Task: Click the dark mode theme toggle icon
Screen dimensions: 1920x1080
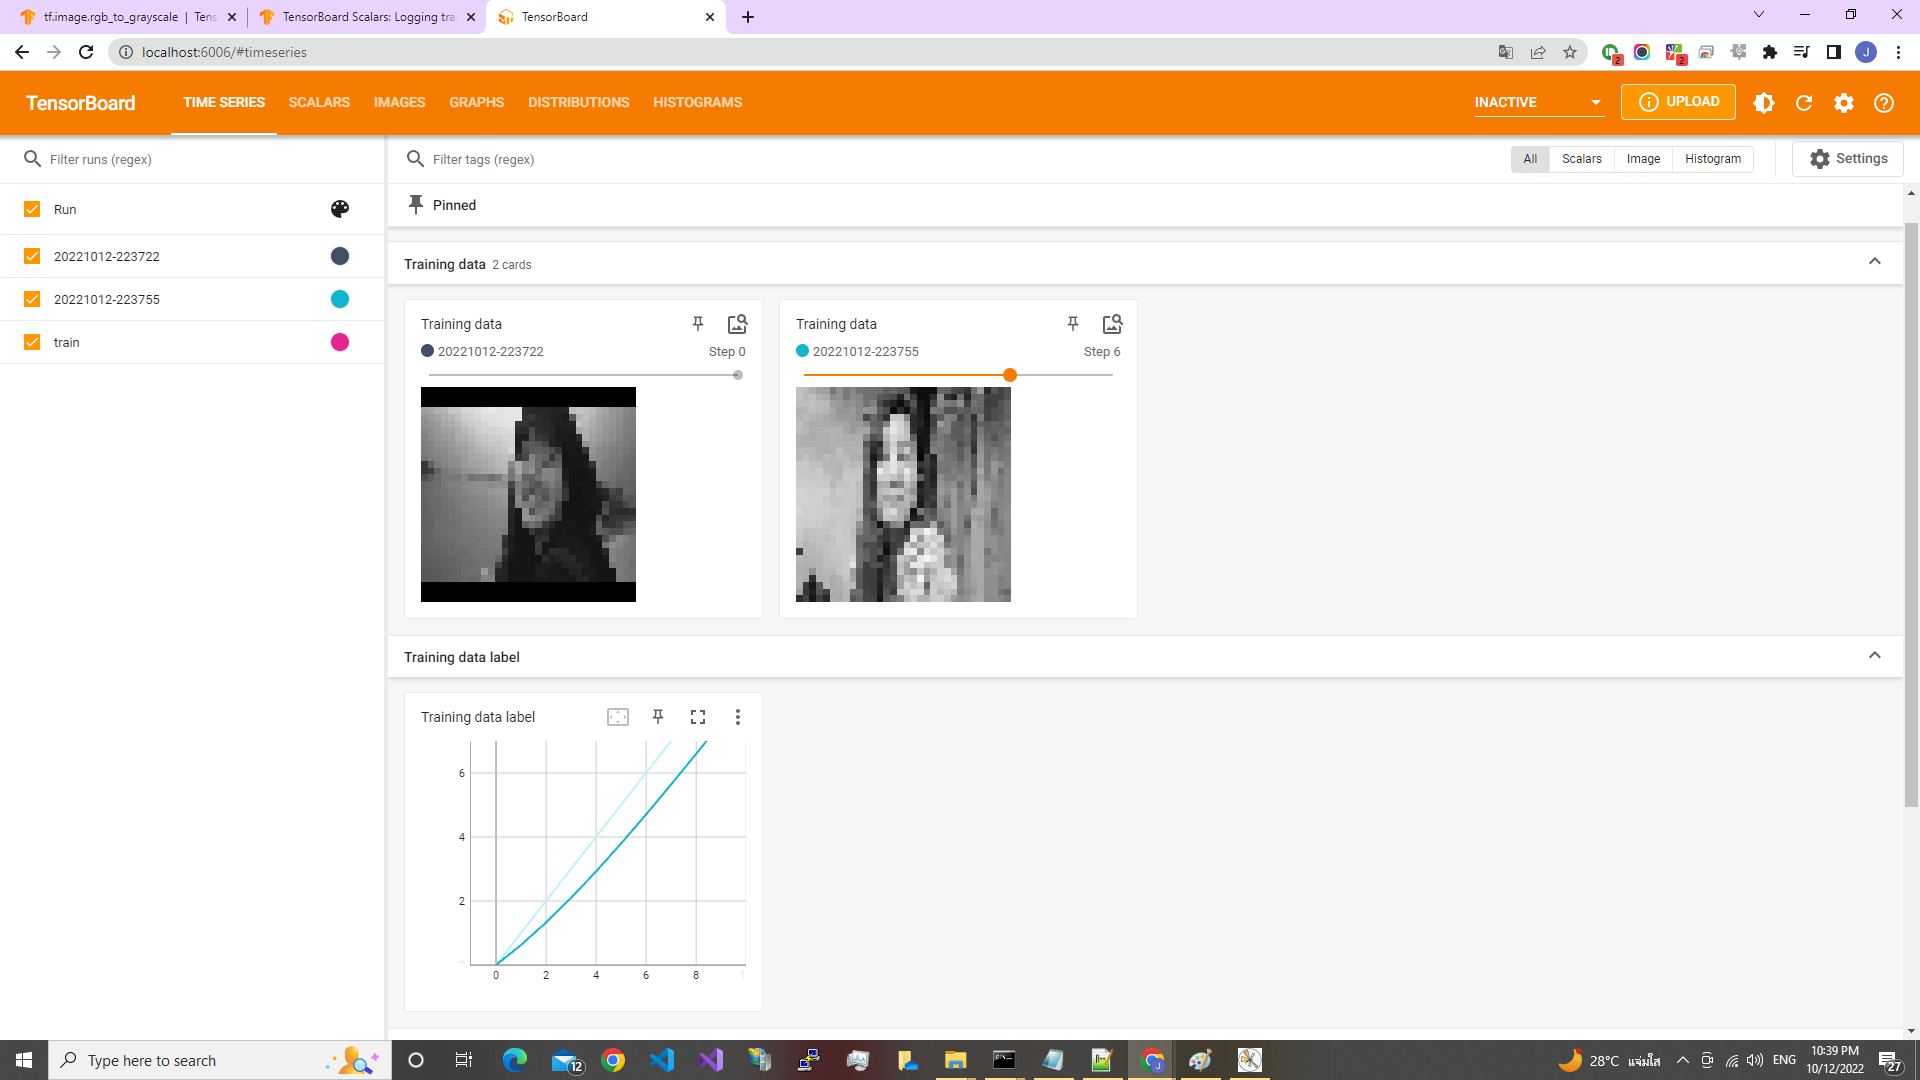Action: click(x=1764, y=103)
